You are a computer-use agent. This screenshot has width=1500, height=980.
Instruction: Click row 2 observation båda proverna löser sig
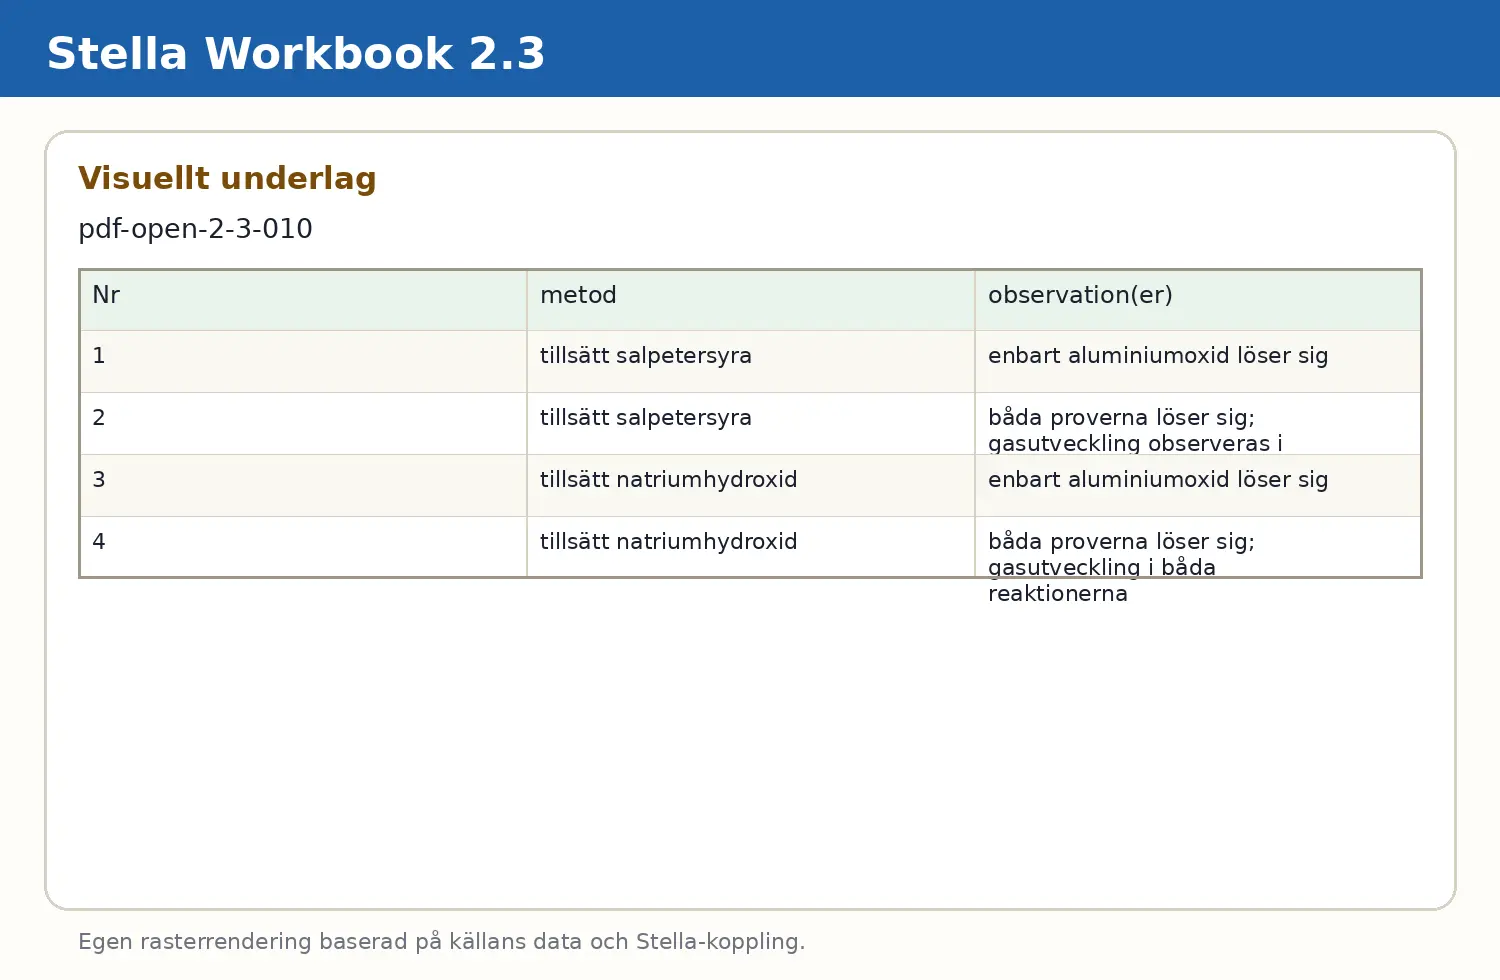point(1121,418)
